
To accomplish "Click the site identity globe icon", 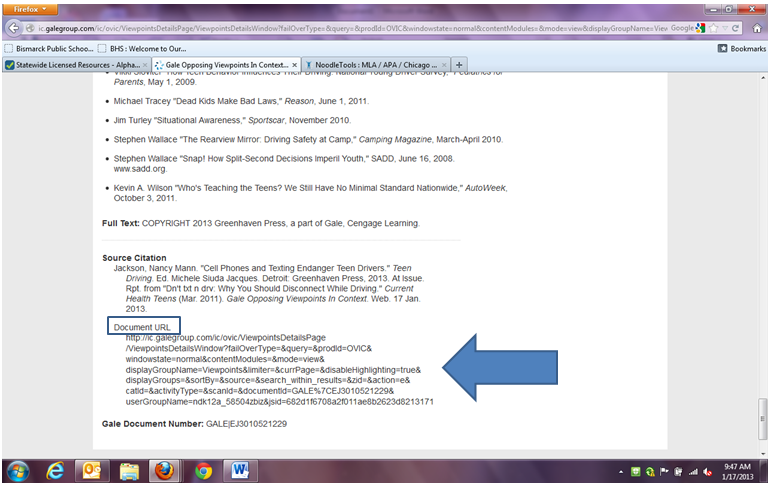I will (x=30, y=28).
